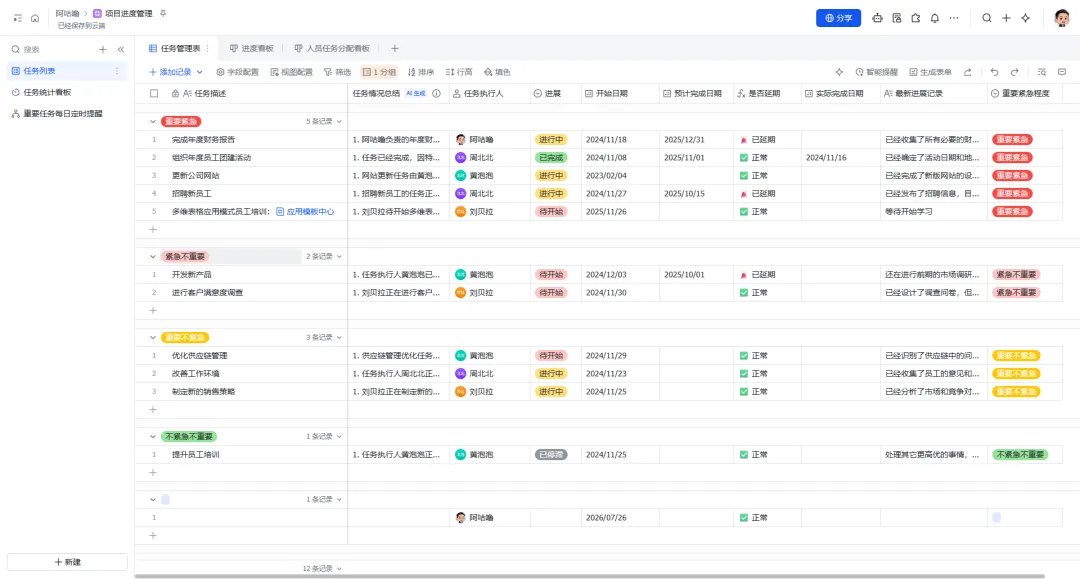Click the plus create icon at top right
This screenshot has height=580, width=1080.
[1006, 18]
